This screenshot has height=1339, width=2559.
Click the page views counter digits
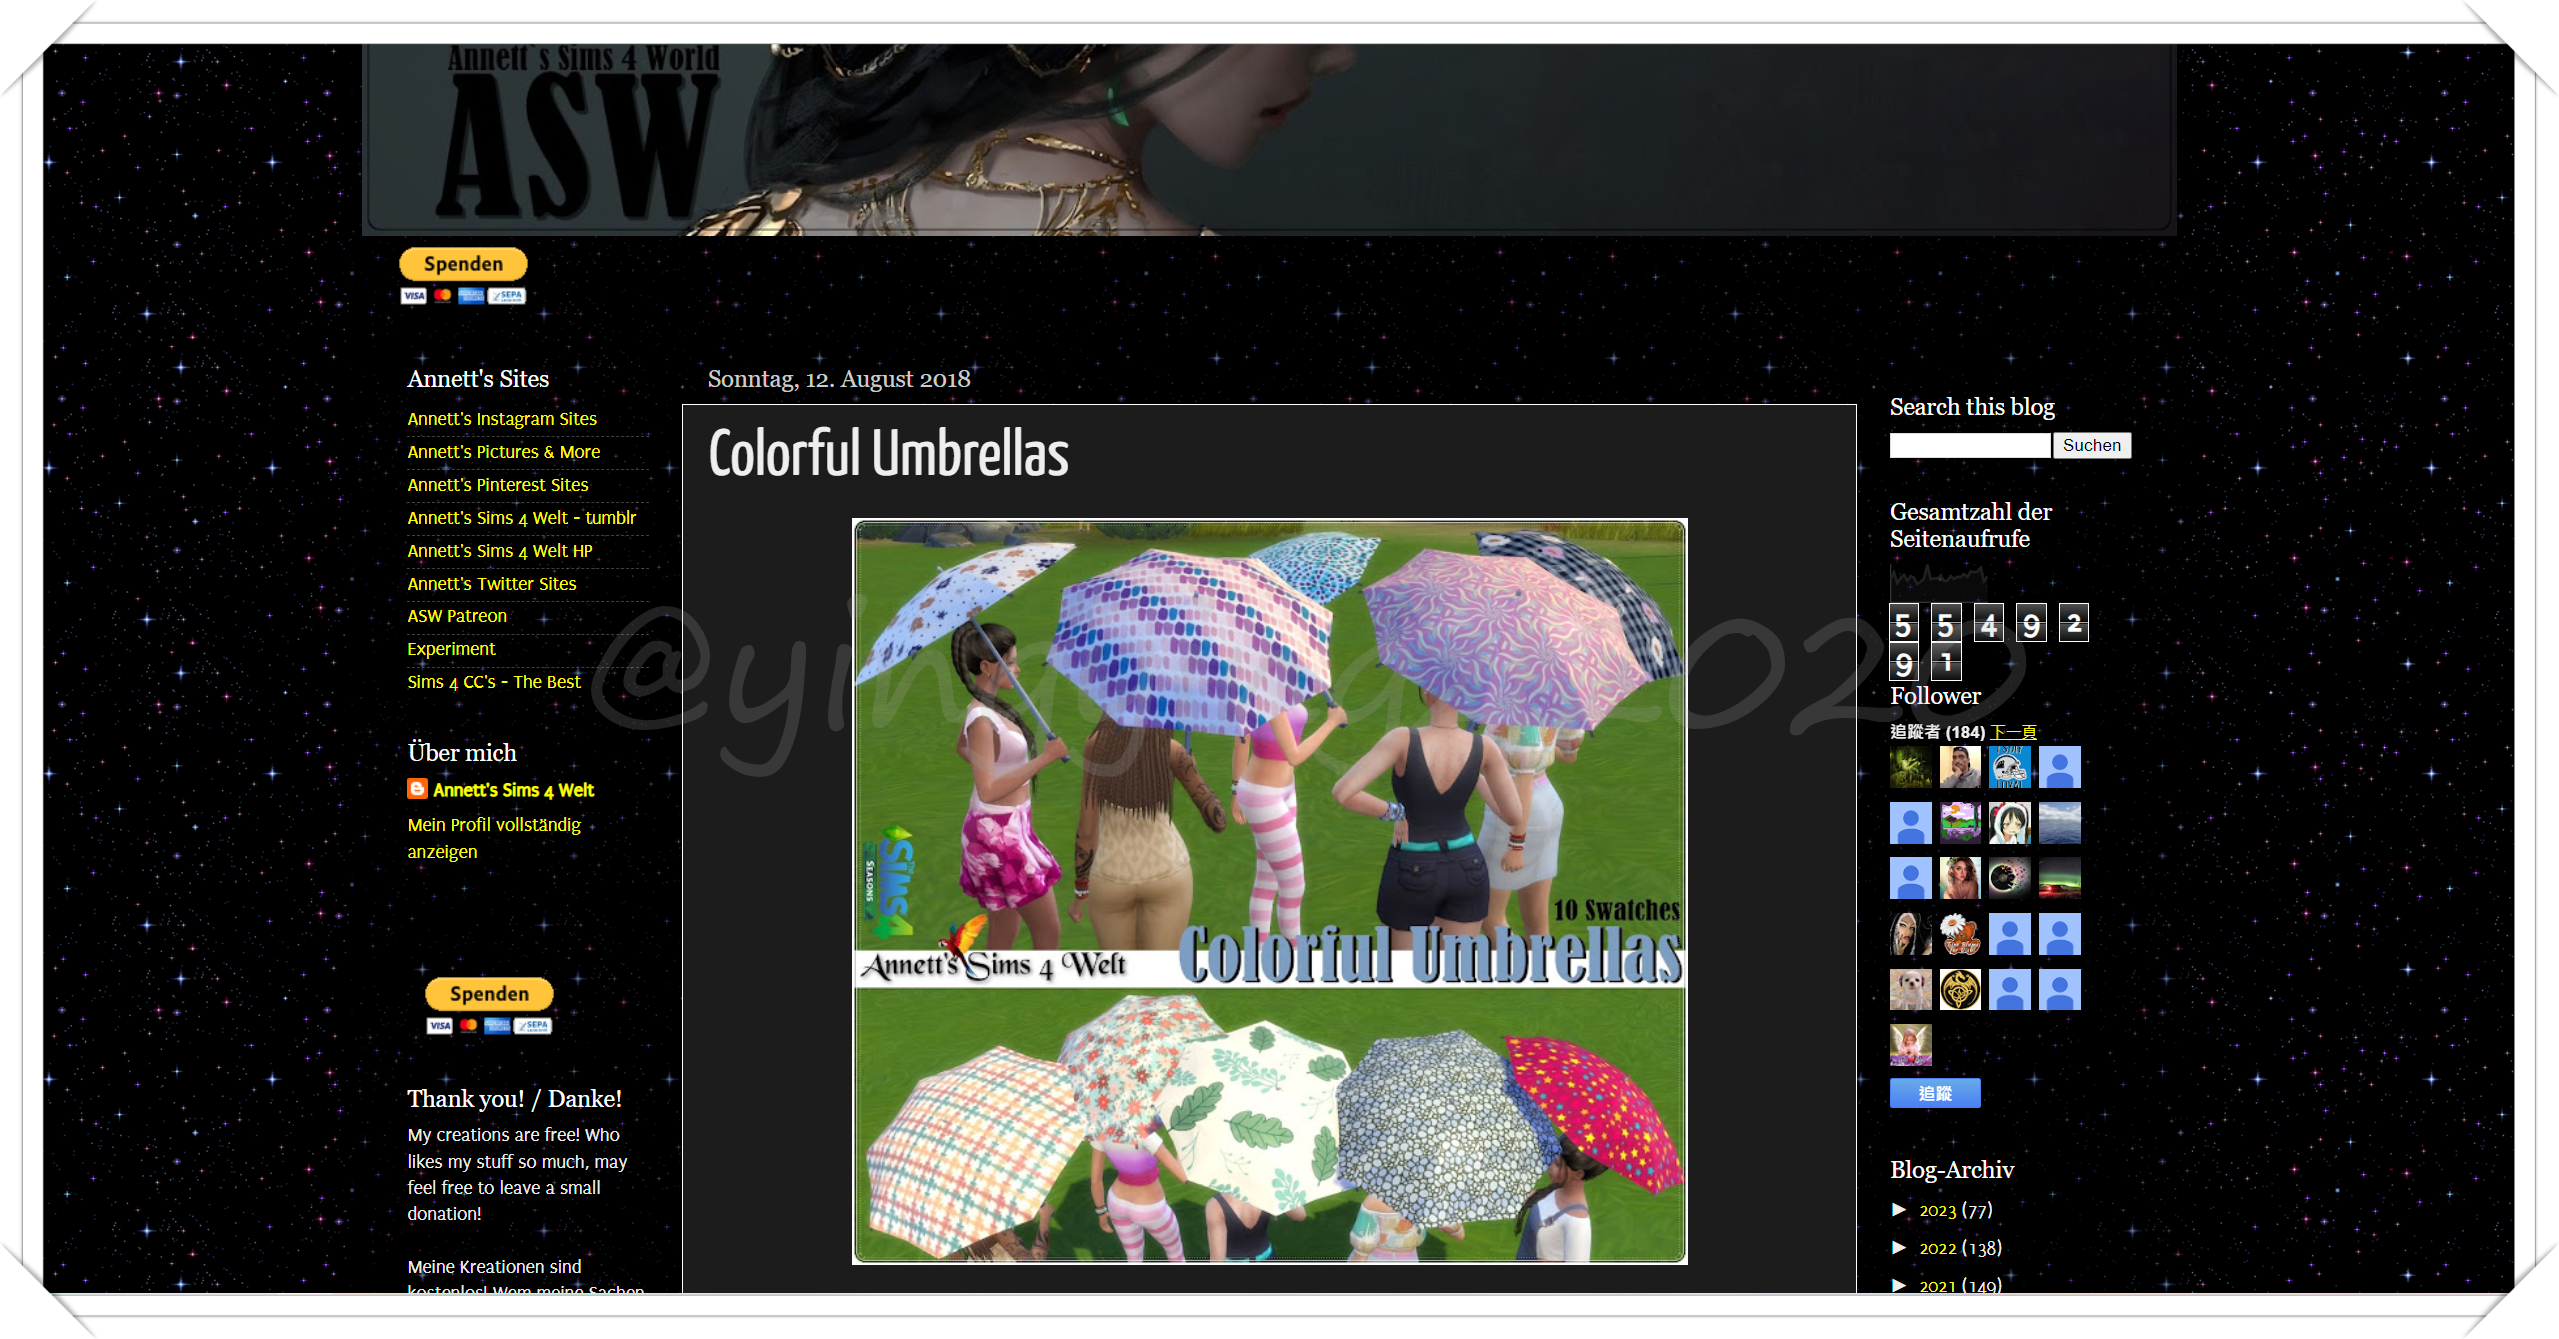1988,642
